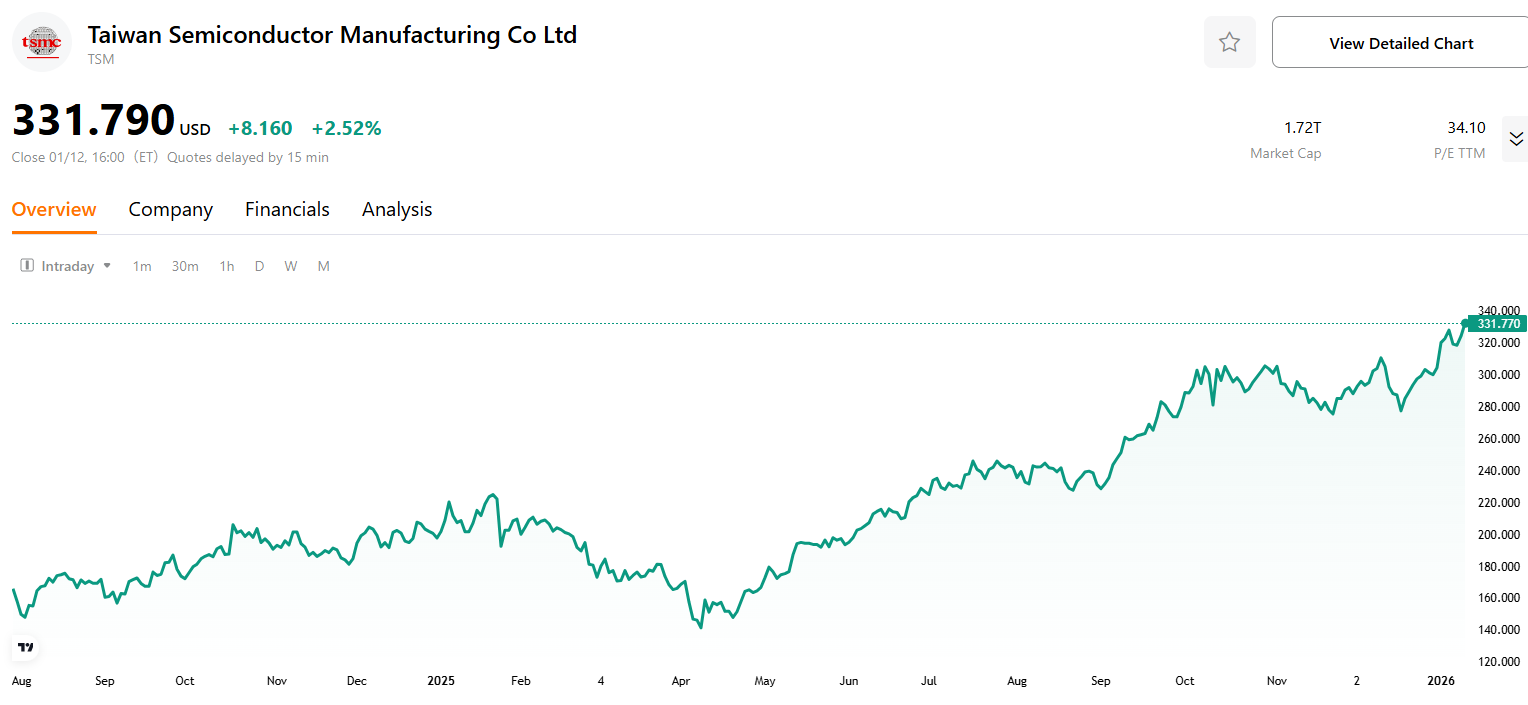Image resolution: width=1528 pixels, height=705 pixels.
Task: Select the 1m chart interval
Action: click(x=142, y=266)
